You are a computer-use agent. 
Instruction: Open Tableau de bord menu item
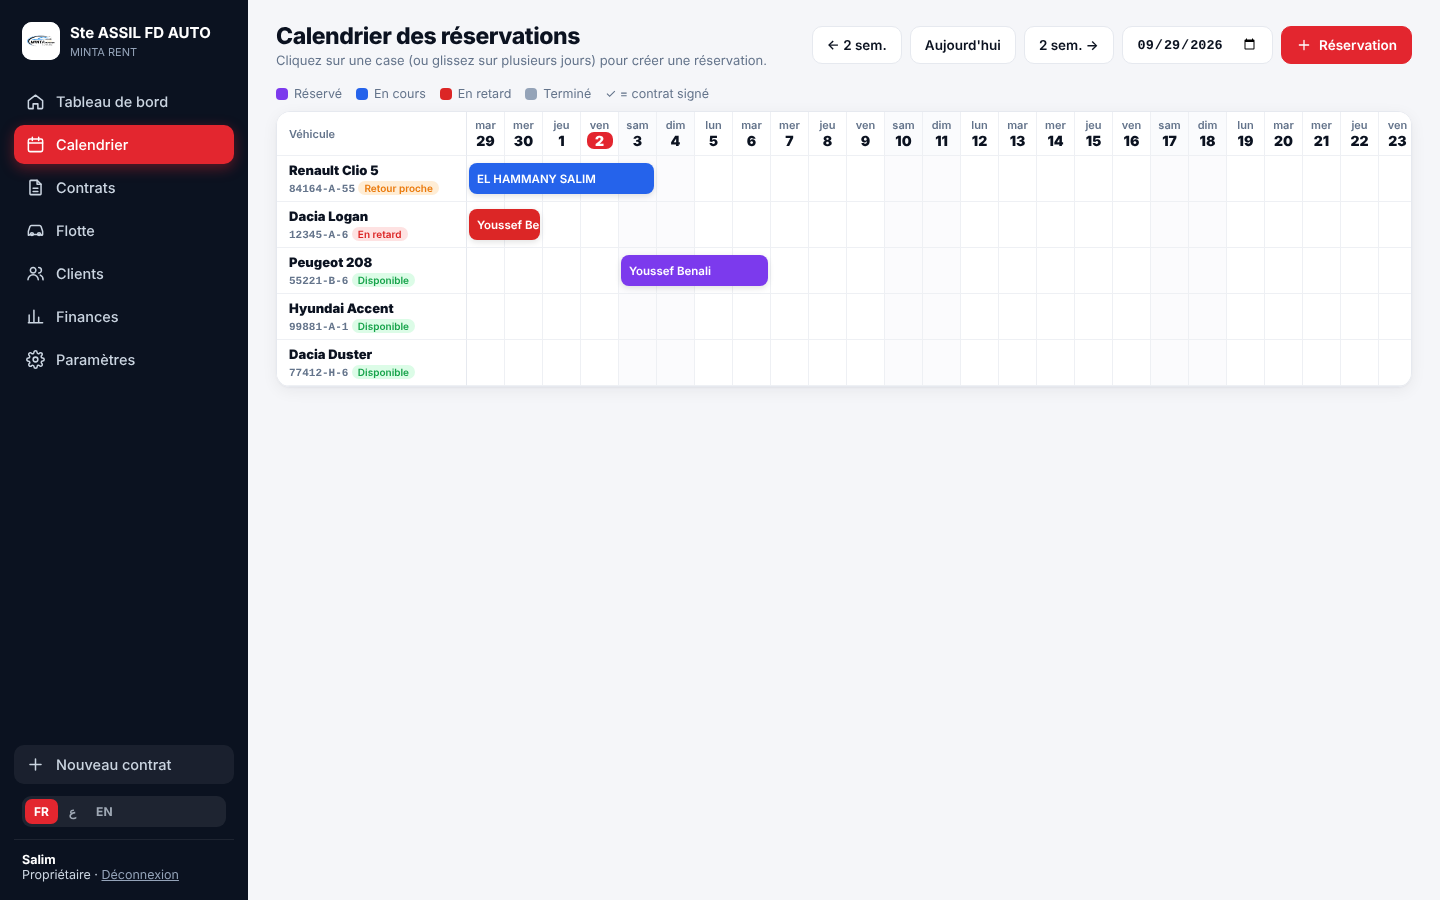click(x=124, y=102)
